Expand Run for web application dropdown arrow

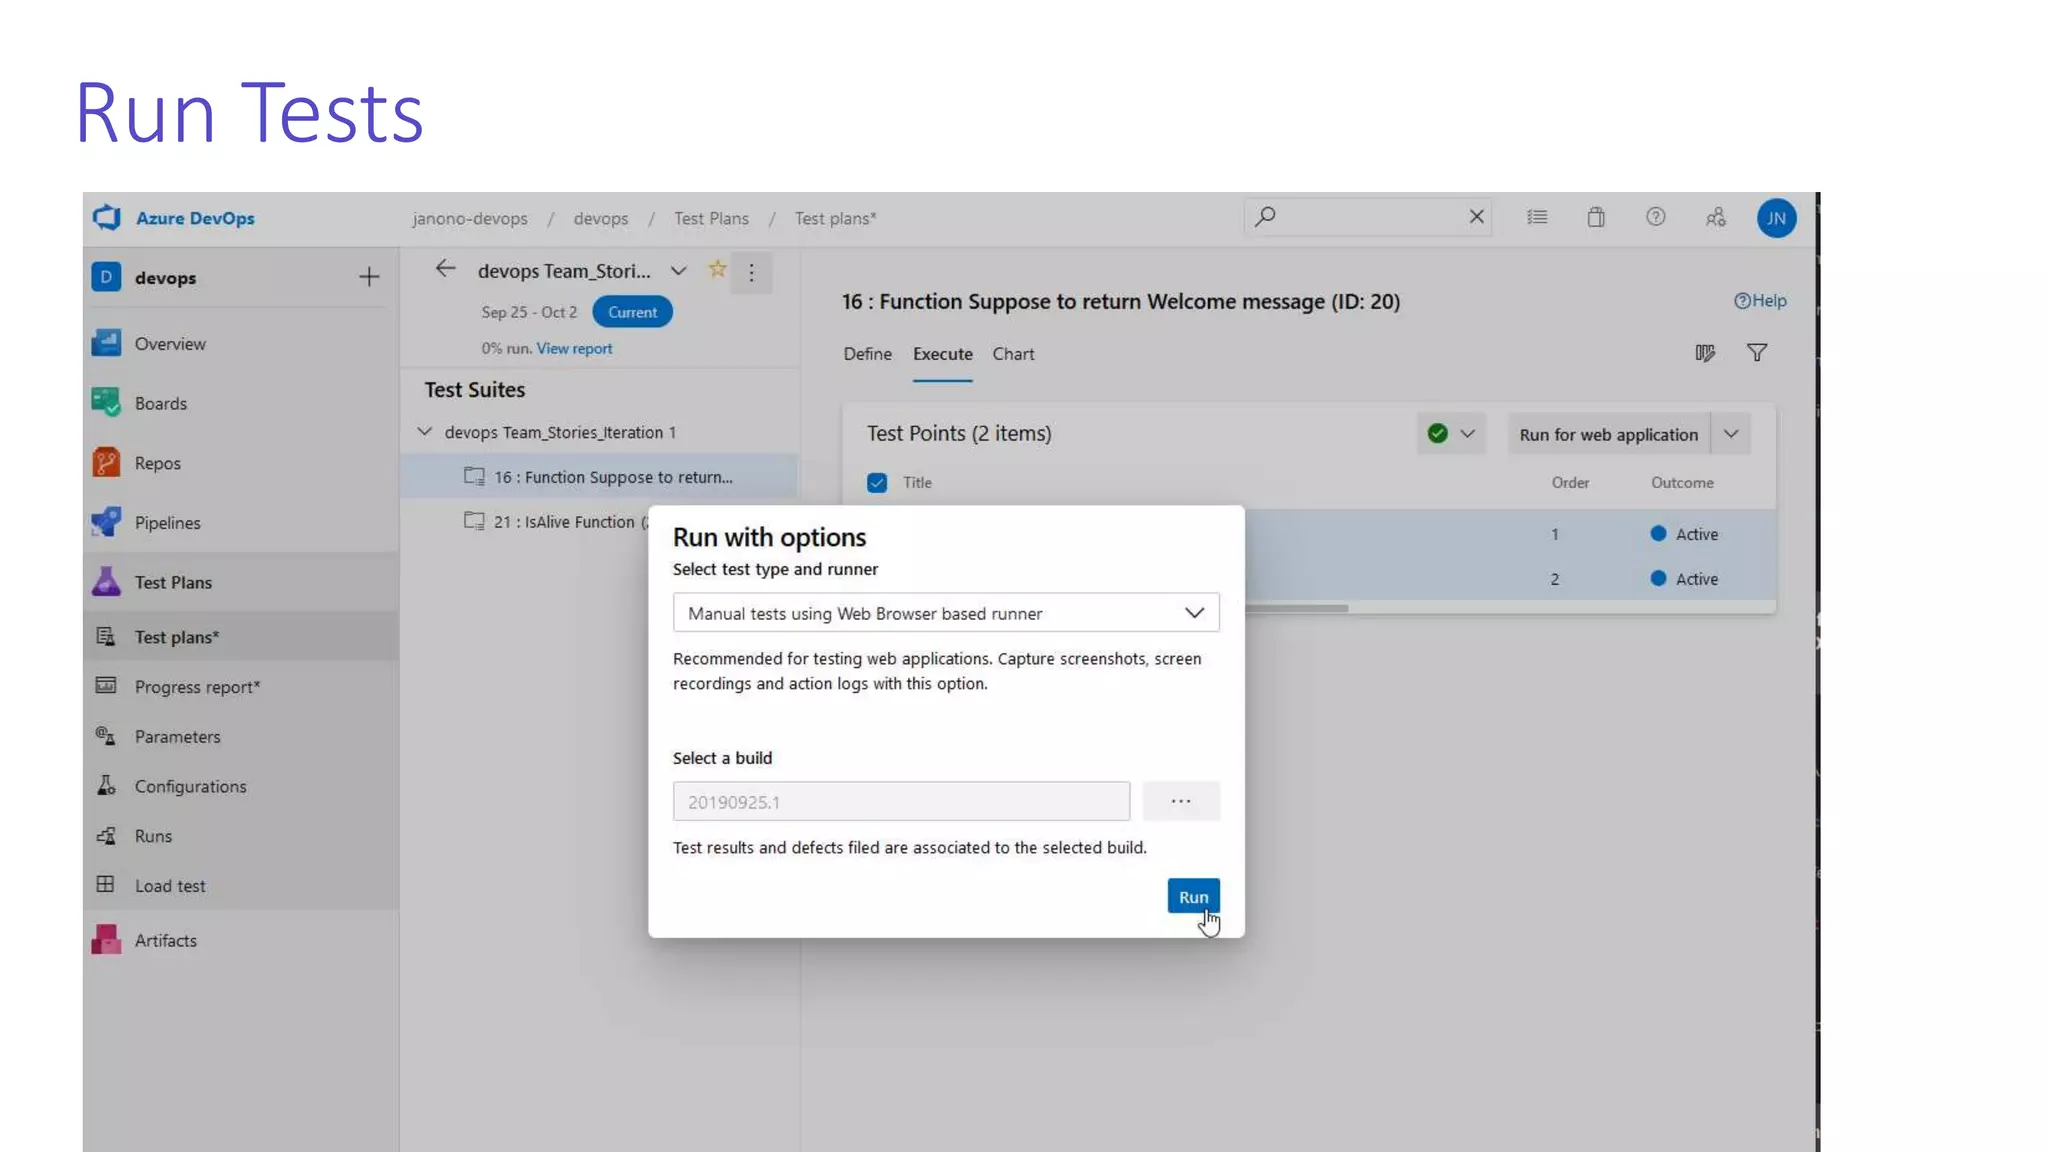(1731, 434)
